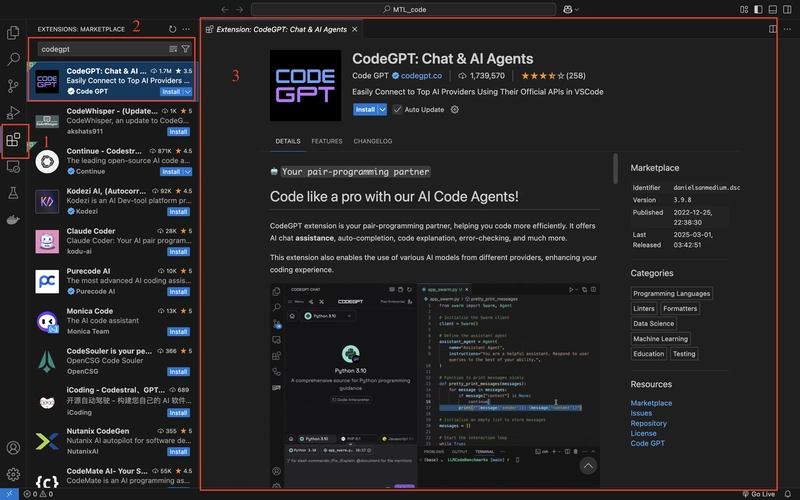Image resolution: width=800 pixels, height=500 pixels.
Task: Click Go Live in status bar
Action: pyautogui.click(x=758, y=494)
